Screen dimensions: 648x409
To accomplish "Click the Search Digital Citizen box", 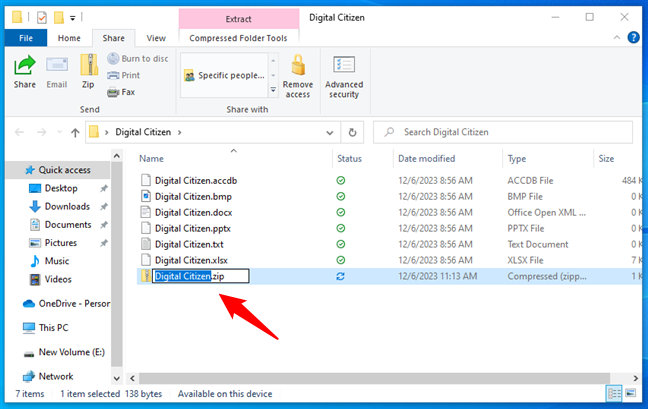I will pyautogui.click(x=503, y=132).
